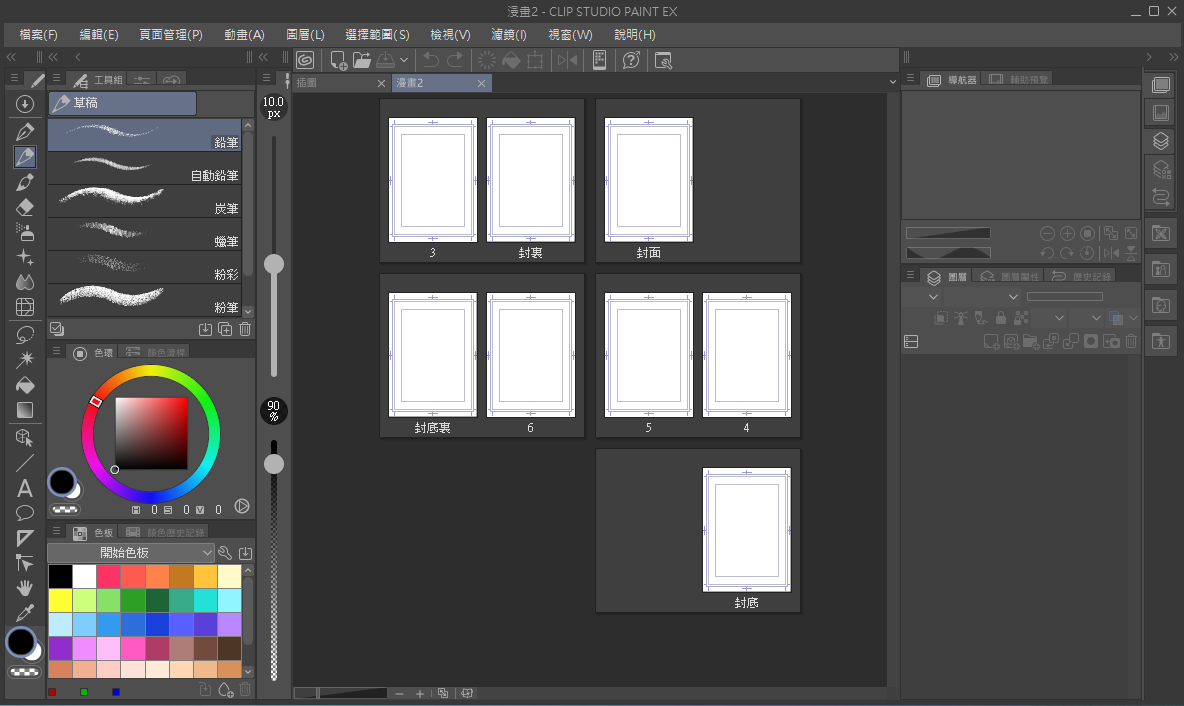Select the Text tool
Viewport: 1184px width, 706px height.
(26, 488)
